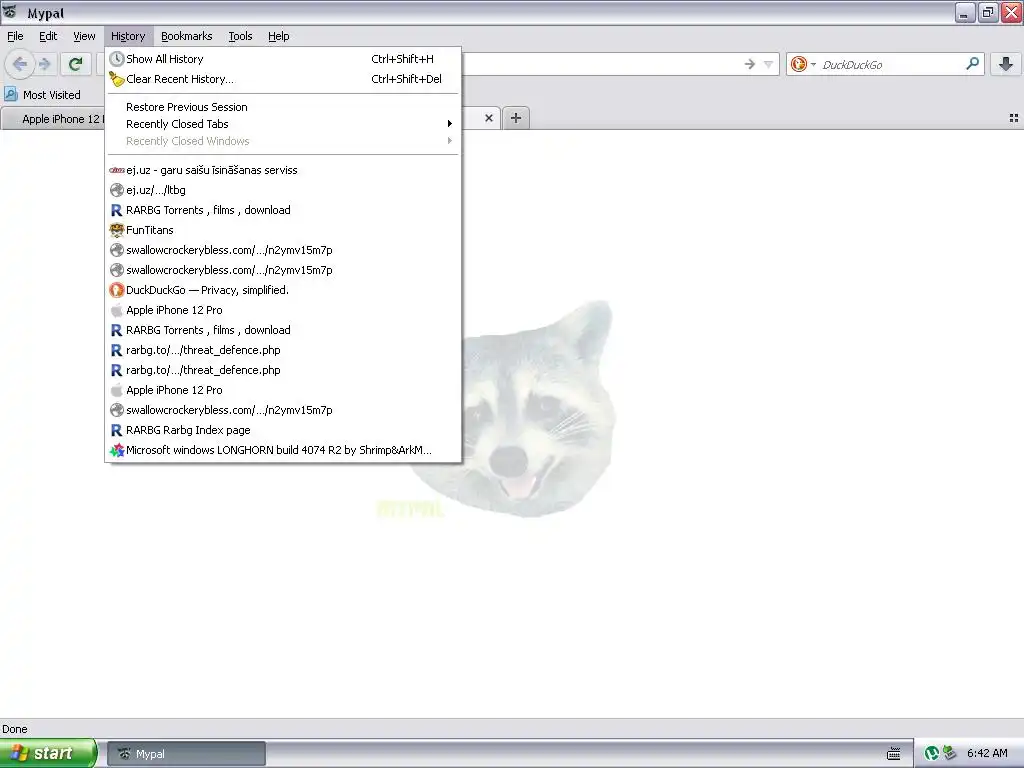
Task: Open the Tools menu
Action: tap(240, 36)
